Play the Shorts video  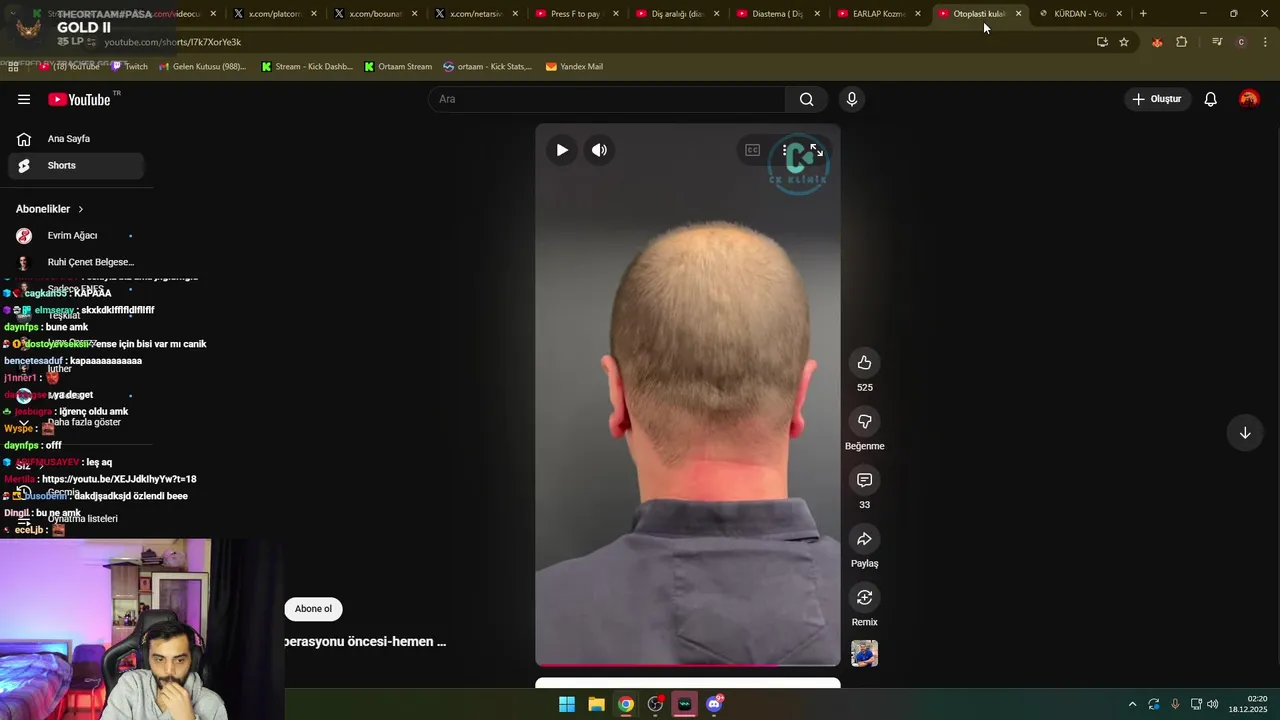[x=562, y=150]
